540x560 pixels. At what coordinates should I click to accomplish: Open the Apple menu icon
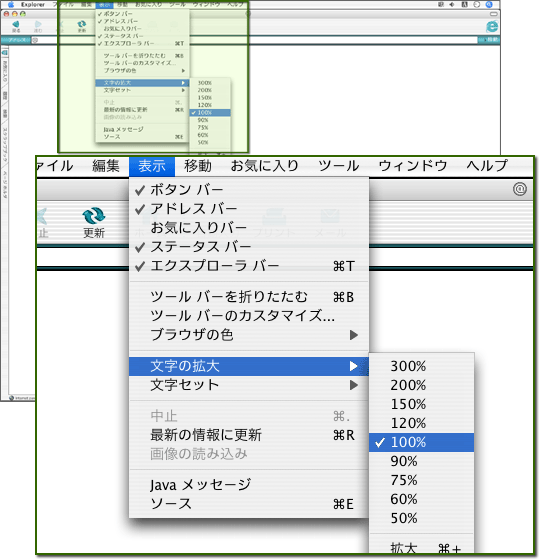(x=11, y=4)
